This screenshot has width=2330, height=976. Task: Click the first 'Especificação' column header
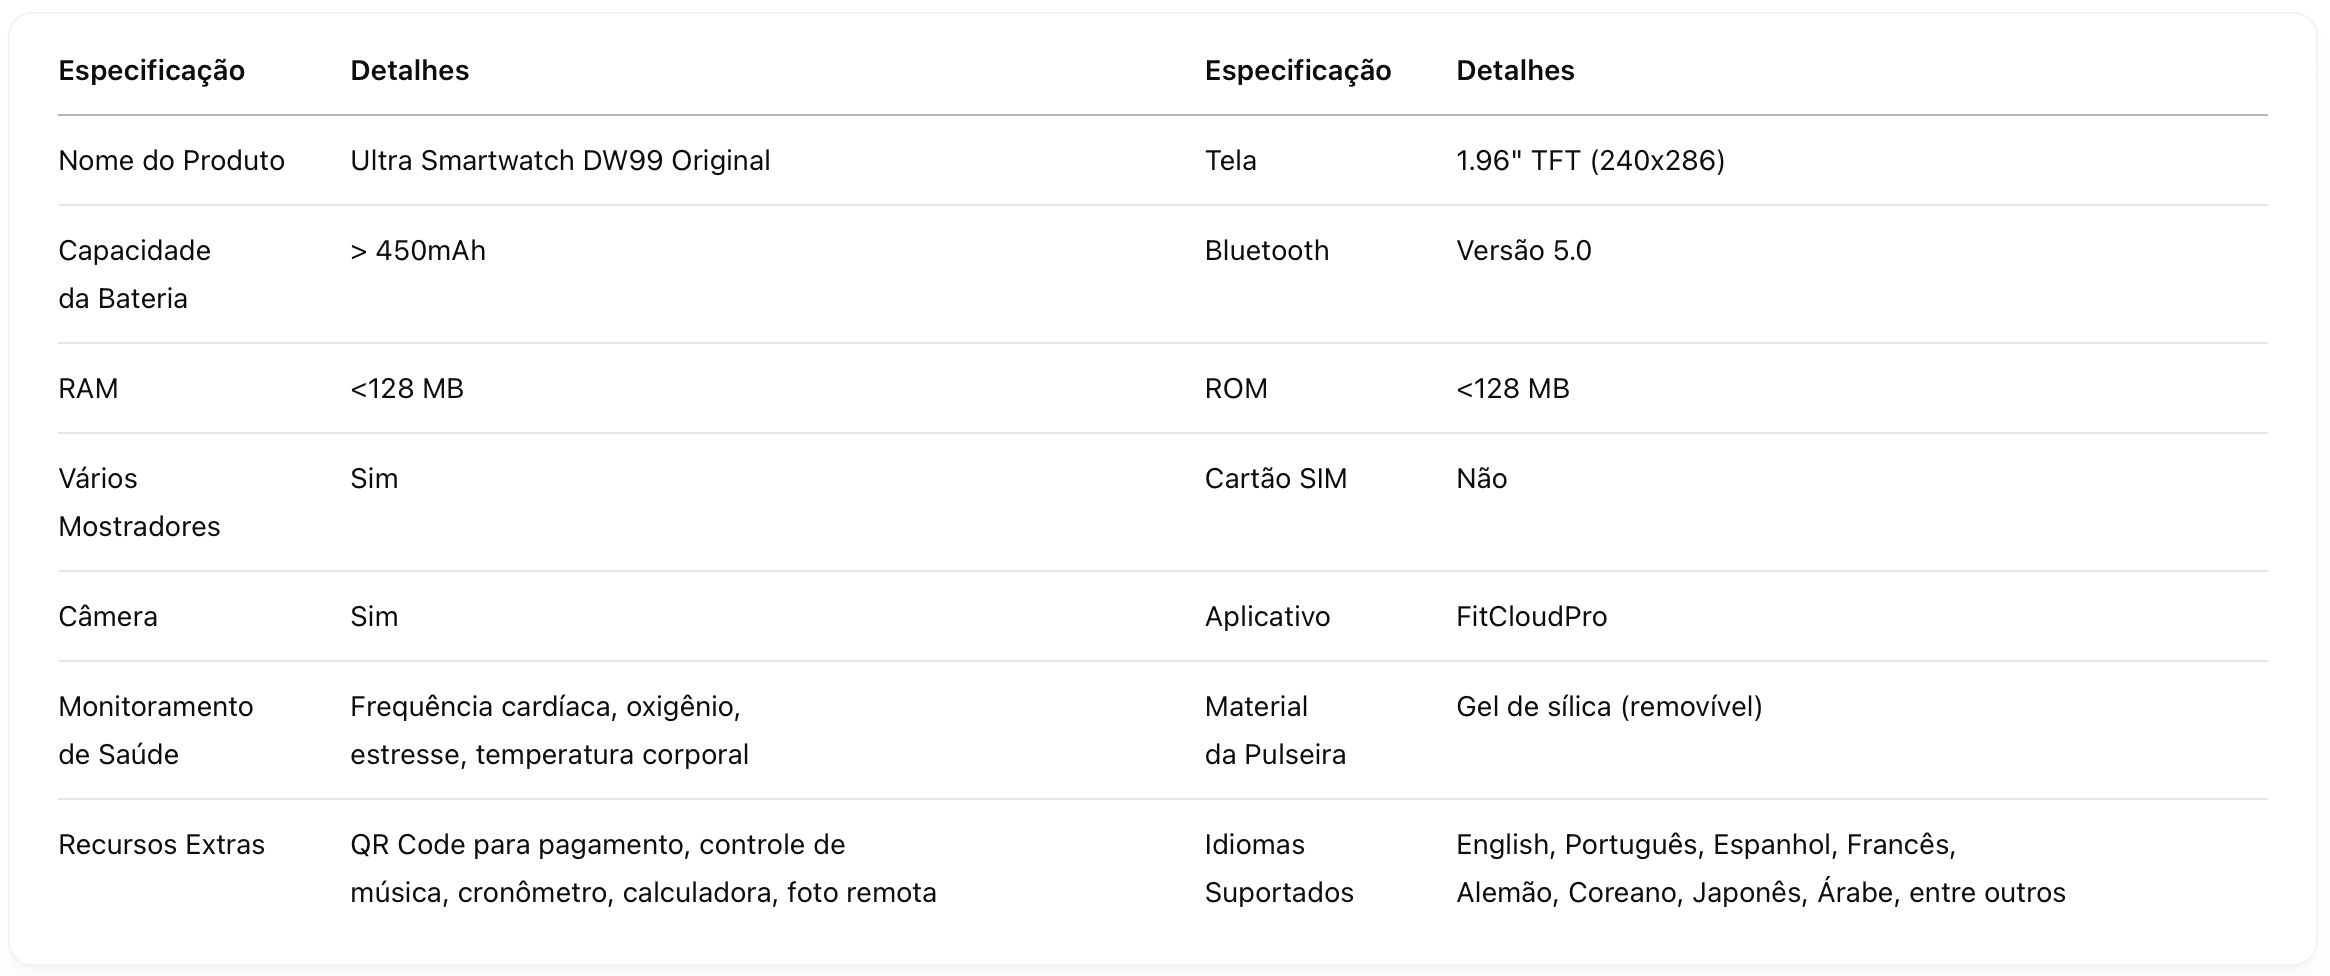tap(152, 71)
